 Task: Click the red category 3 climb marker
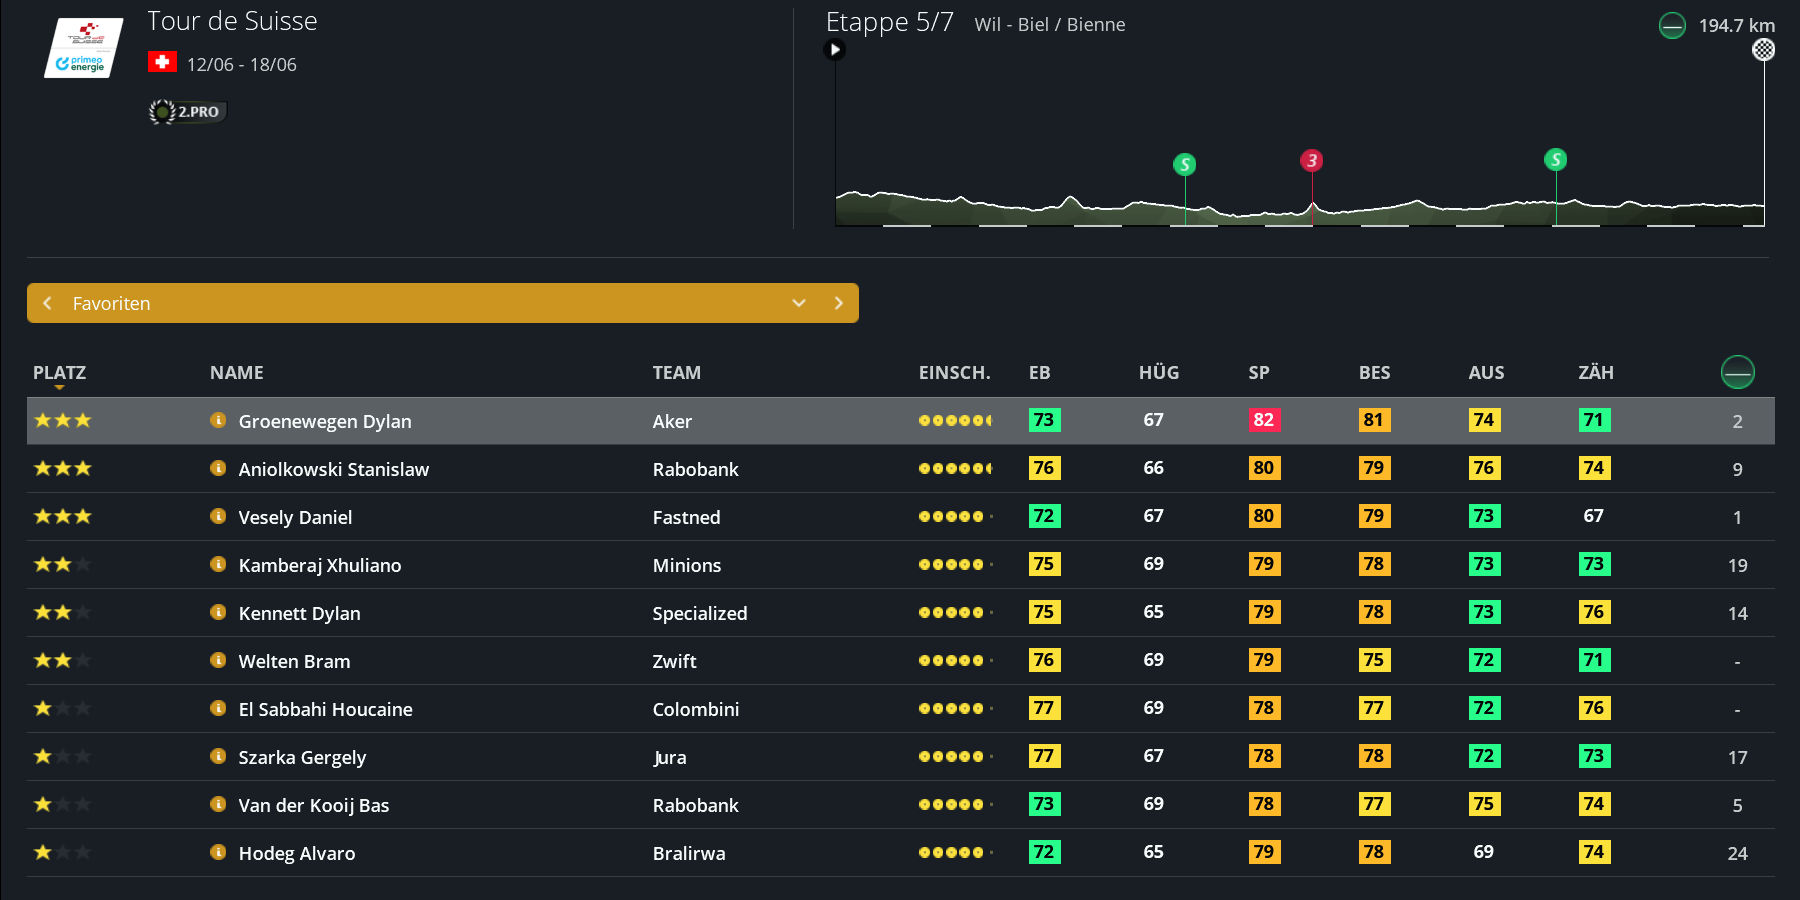pos(1311,161)
